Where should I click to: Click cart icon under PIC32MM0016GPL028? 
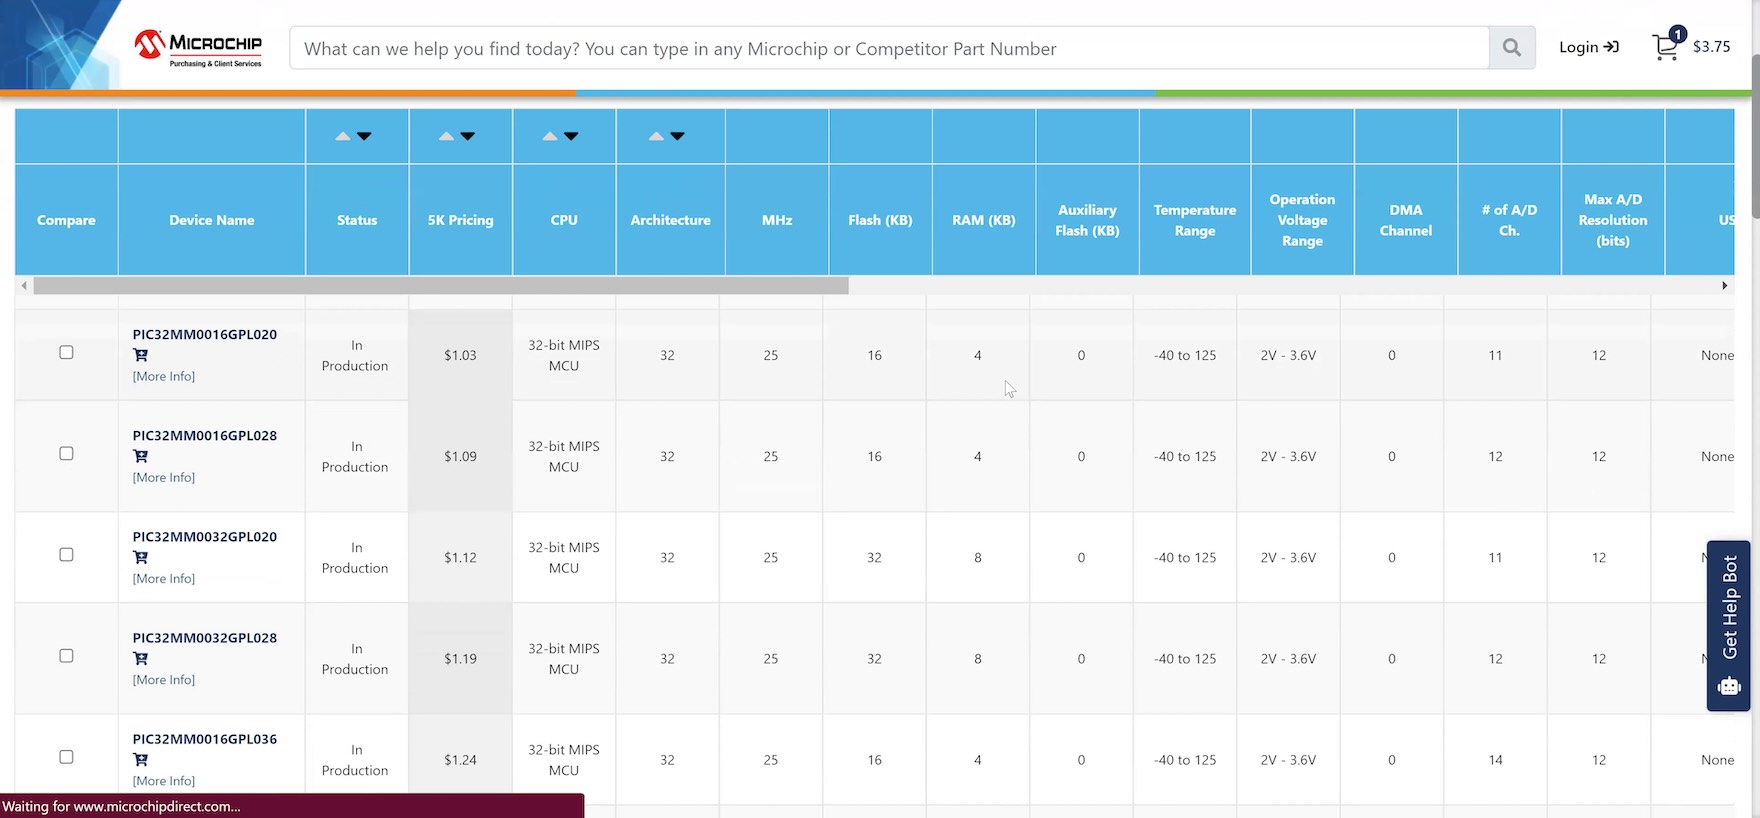pyautogui.click(x=141, y=456)
